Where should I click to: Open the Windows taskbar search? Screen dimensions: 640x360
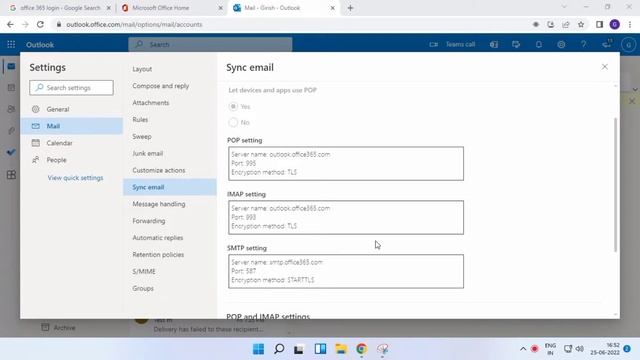coord(279,349)
